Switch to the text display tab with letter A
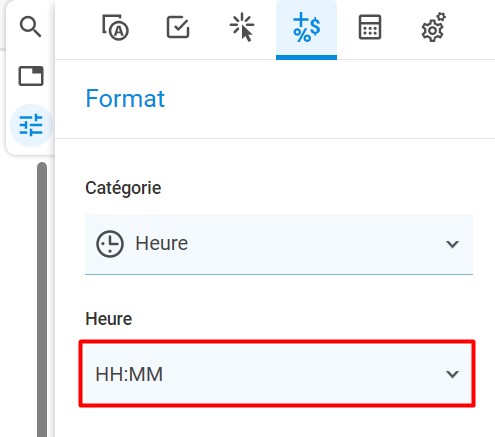495x437 pixels. click(115, 27)
